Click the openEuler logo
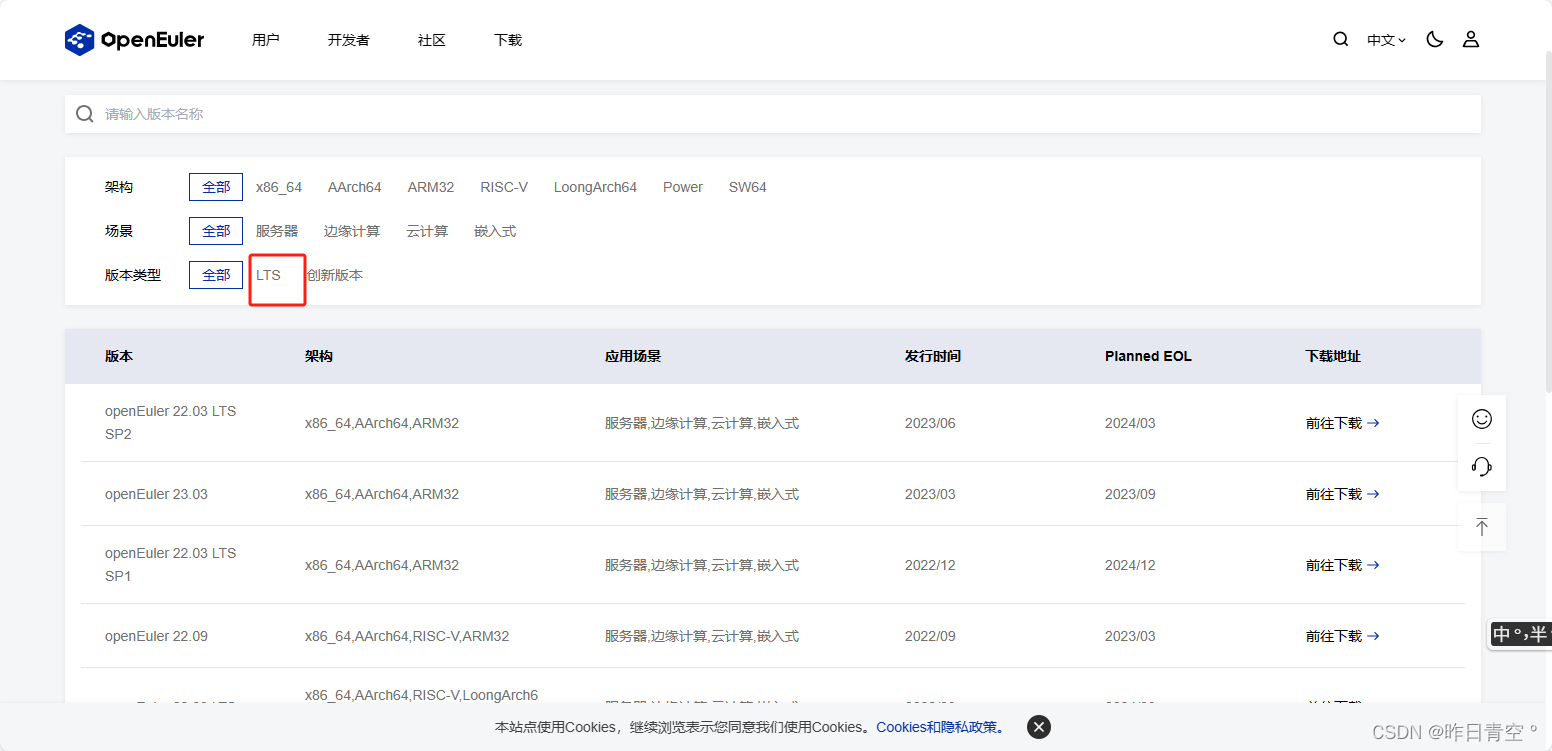Viewport: 1552px width, 751px height. [134, 40]
